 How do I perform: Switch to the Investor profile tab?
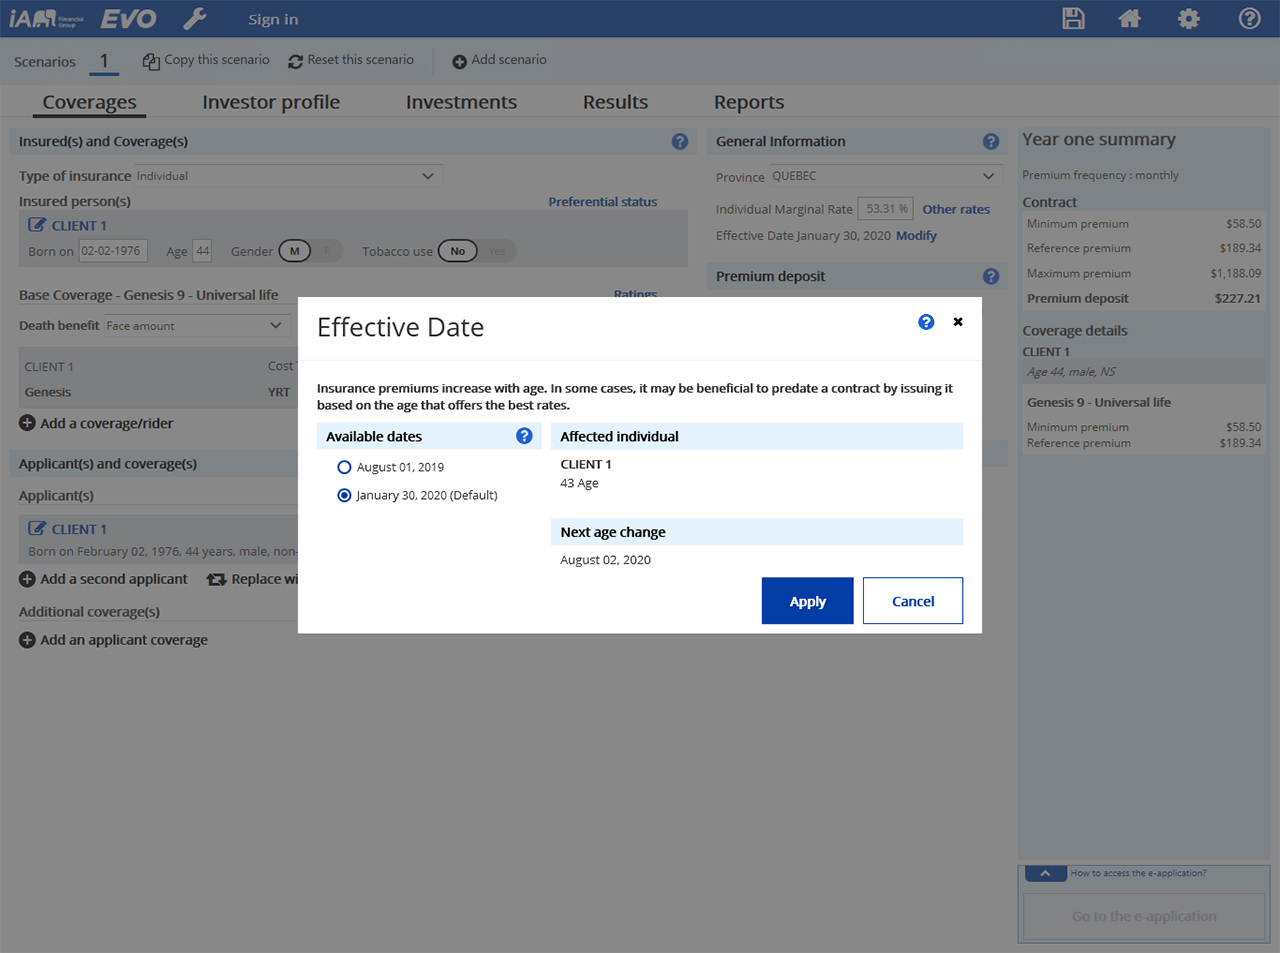click(271, 102)
